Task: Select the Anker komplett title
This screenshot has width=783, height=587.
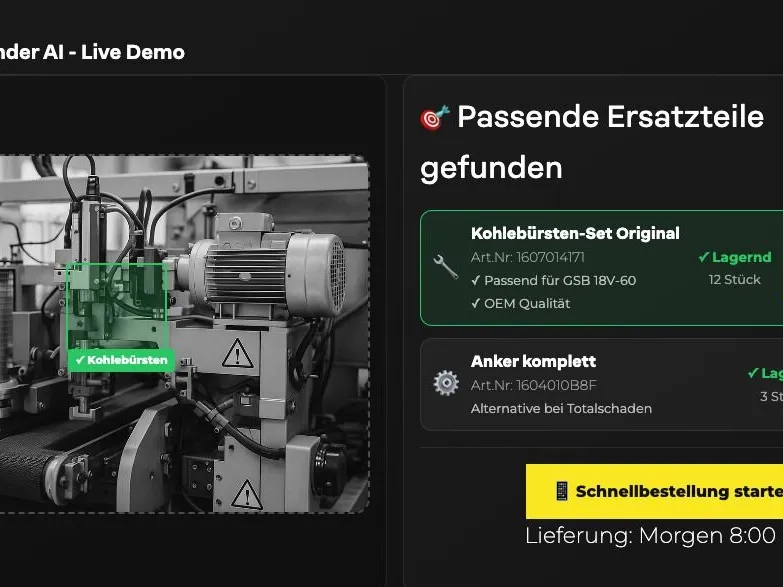Action: click(533, 361)
